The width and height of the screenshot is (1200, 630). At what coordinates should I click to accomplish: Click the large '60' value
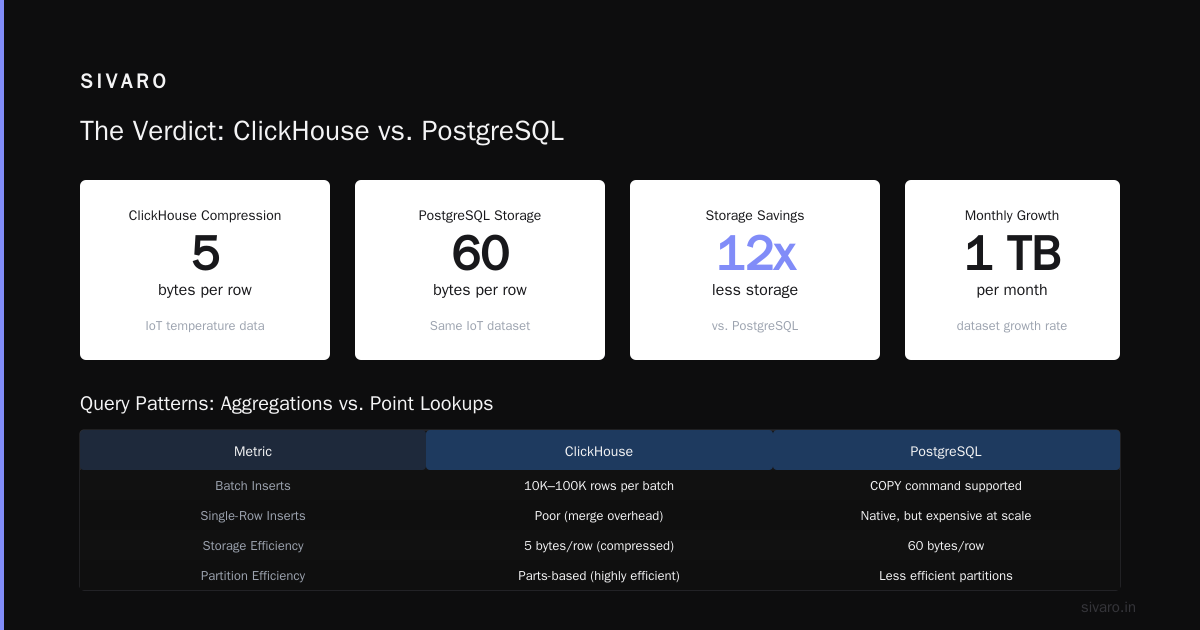(x=480, y=253)
